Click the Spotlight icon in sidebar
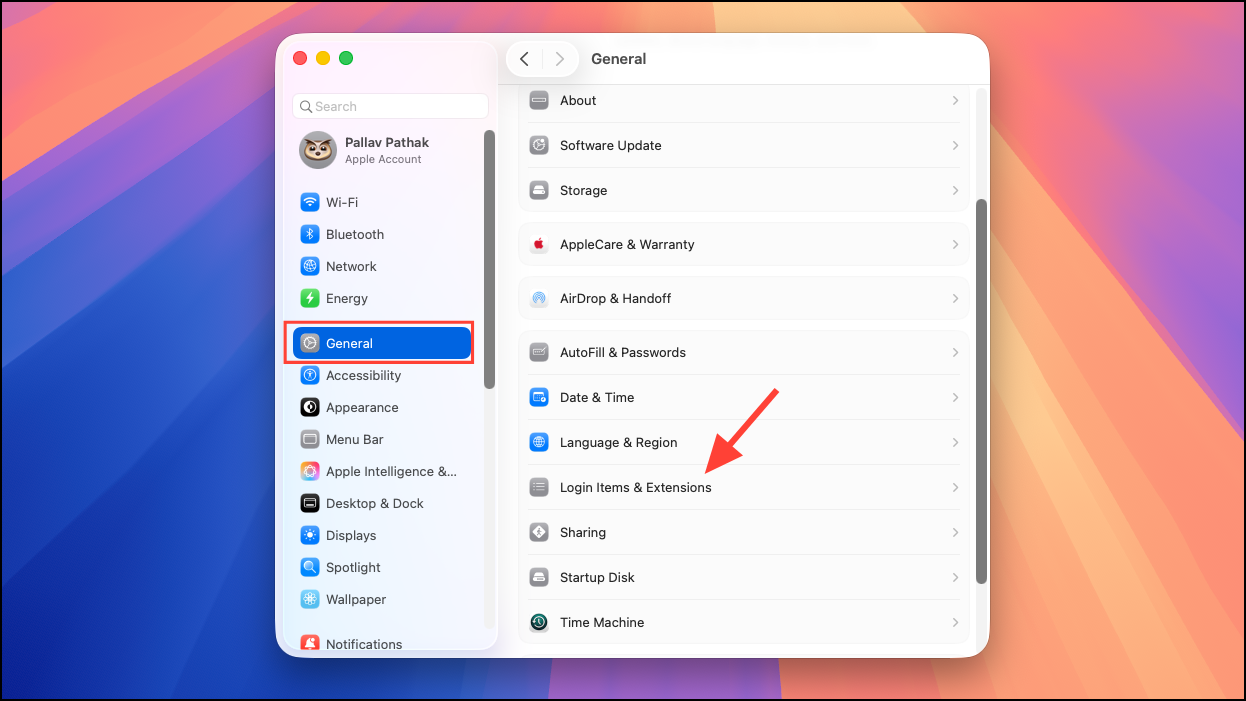1246x701 pixels. point(310,567)
